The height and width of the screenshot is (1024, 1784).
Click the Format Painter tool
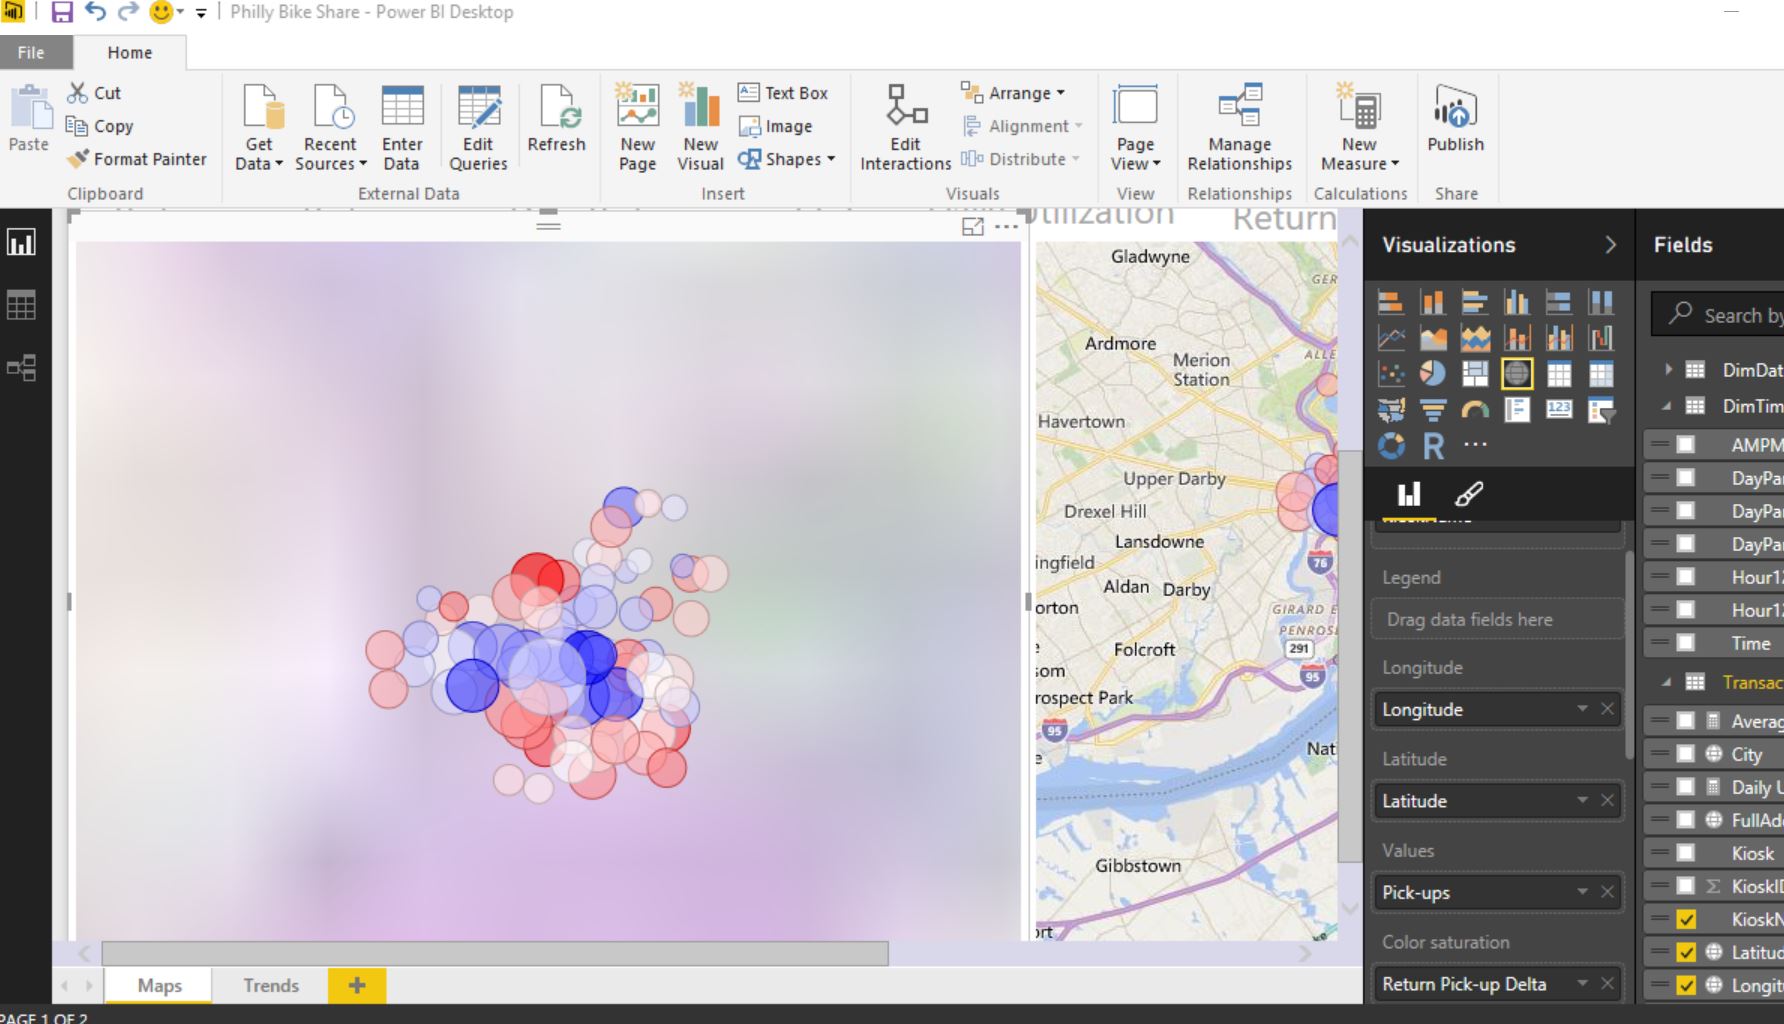(137, 159)
